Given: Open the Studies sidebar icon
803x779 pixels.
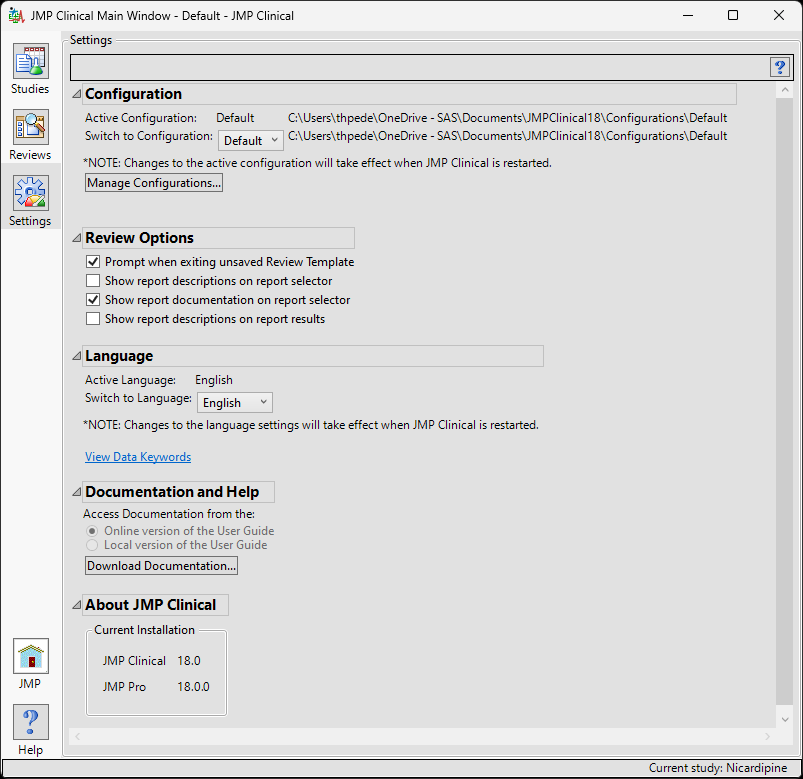Looking at the screenshot, I should (31, 61).
